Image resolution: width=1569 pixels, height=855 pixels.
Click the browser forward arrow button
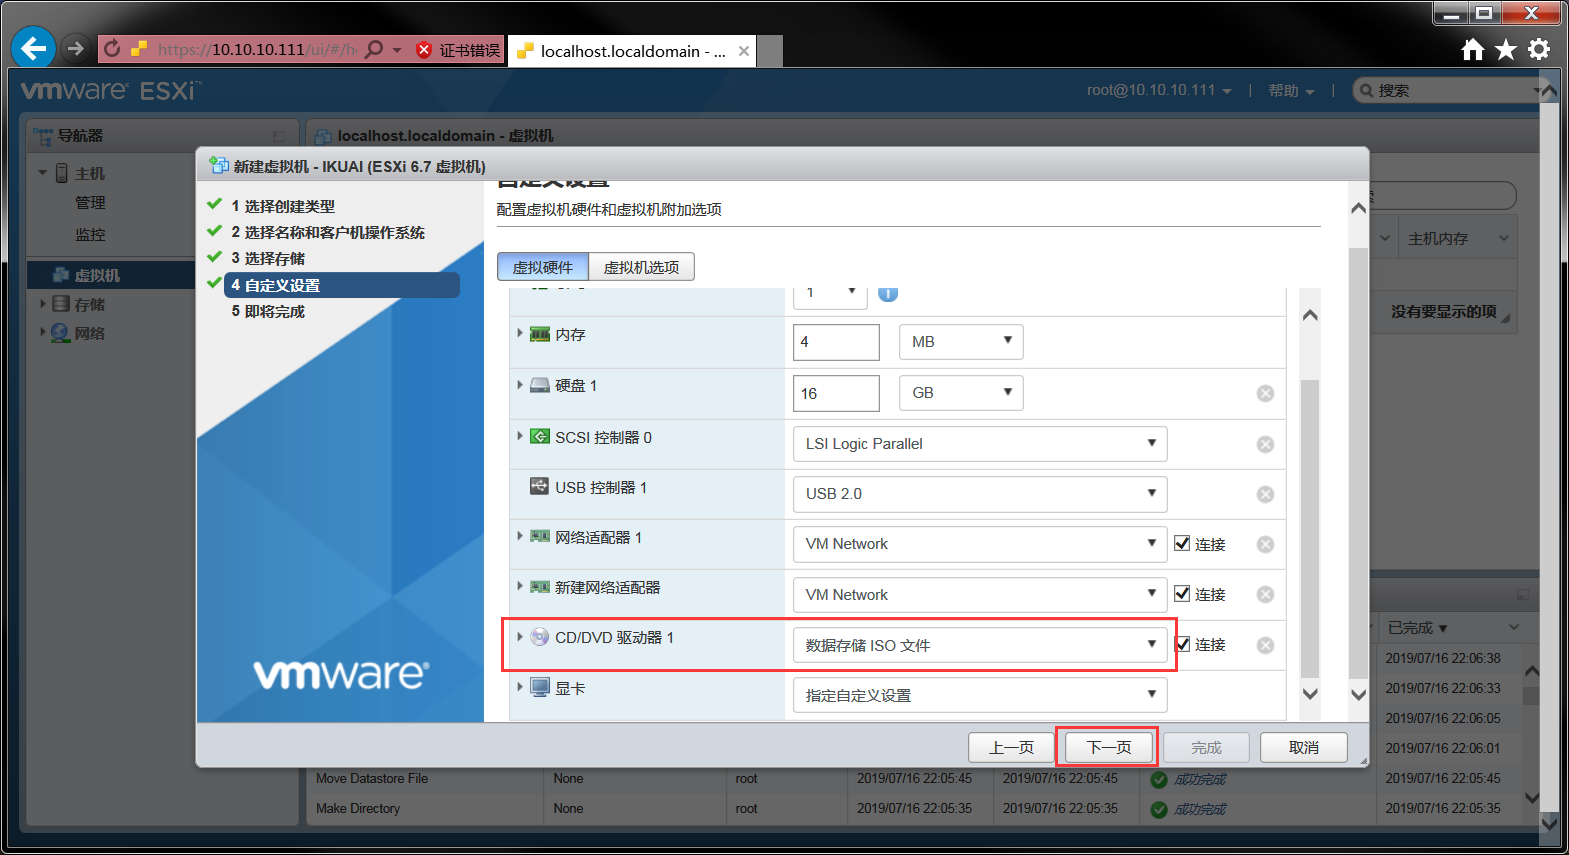(76, 48)
